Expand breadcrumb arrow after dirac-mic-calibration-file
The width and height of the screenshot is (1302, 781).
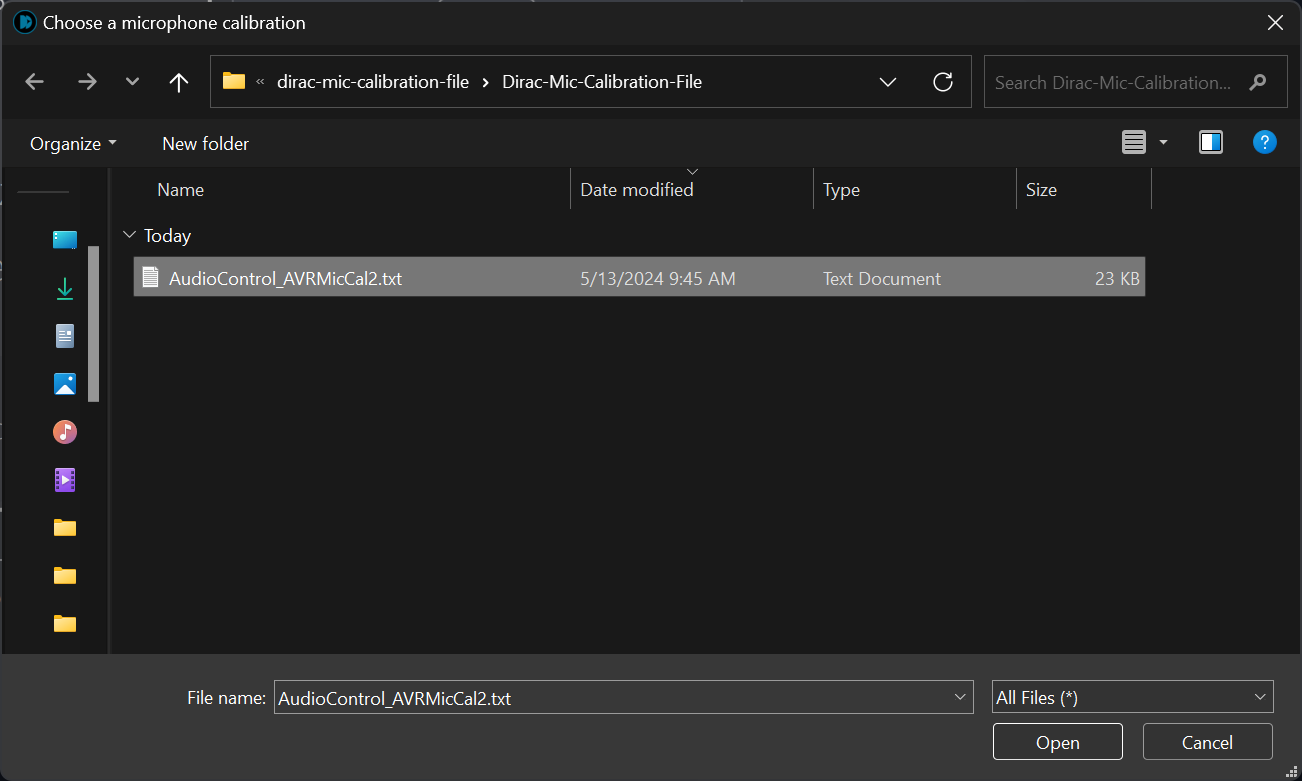click(x=486, y=82)
